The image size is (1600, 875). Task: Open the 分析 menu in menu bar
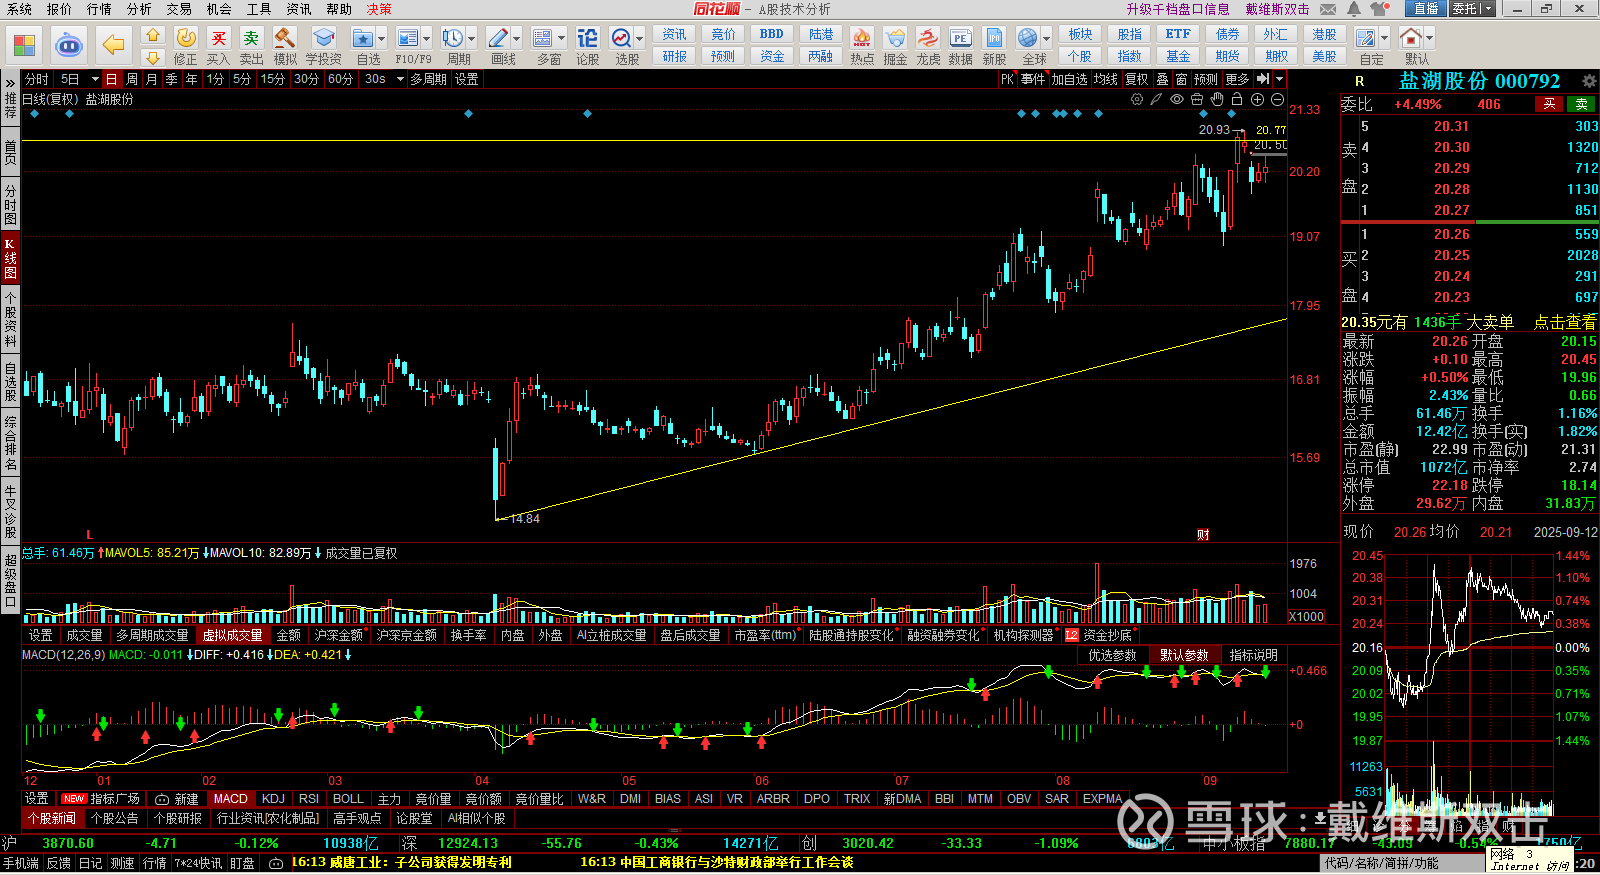pos(139,9)
